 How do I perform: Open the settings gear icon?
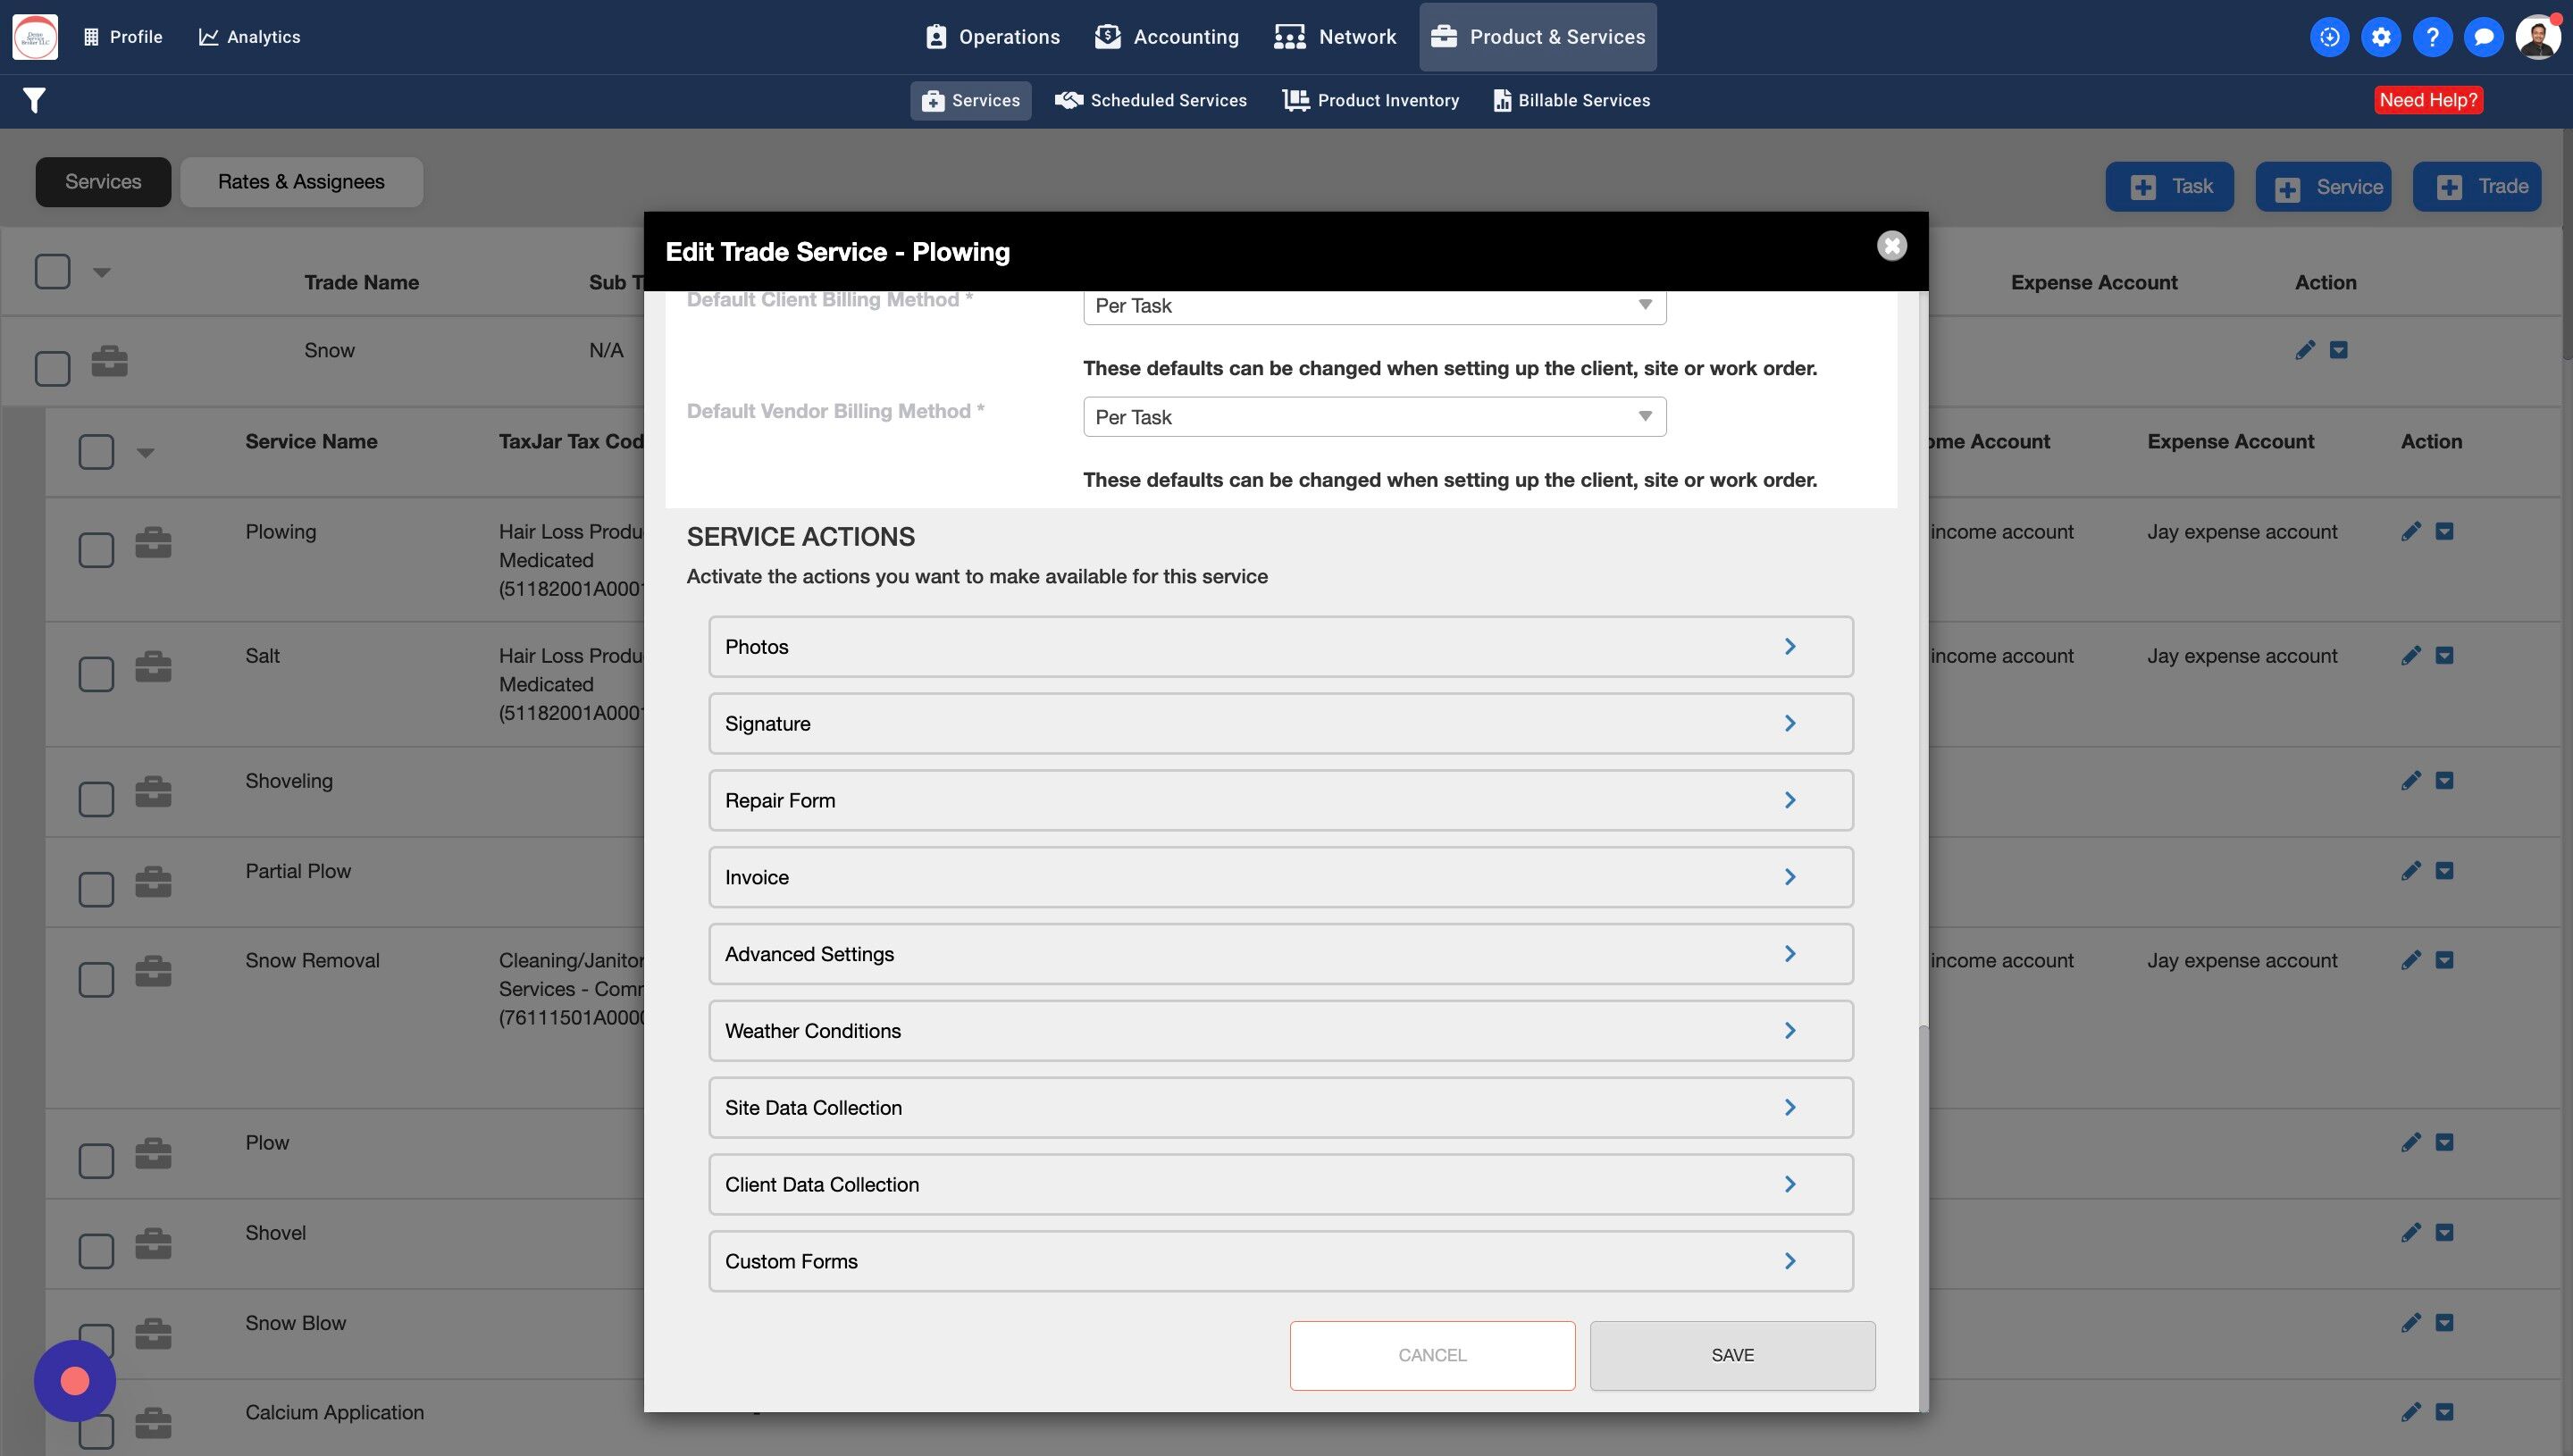point(2381,37)
